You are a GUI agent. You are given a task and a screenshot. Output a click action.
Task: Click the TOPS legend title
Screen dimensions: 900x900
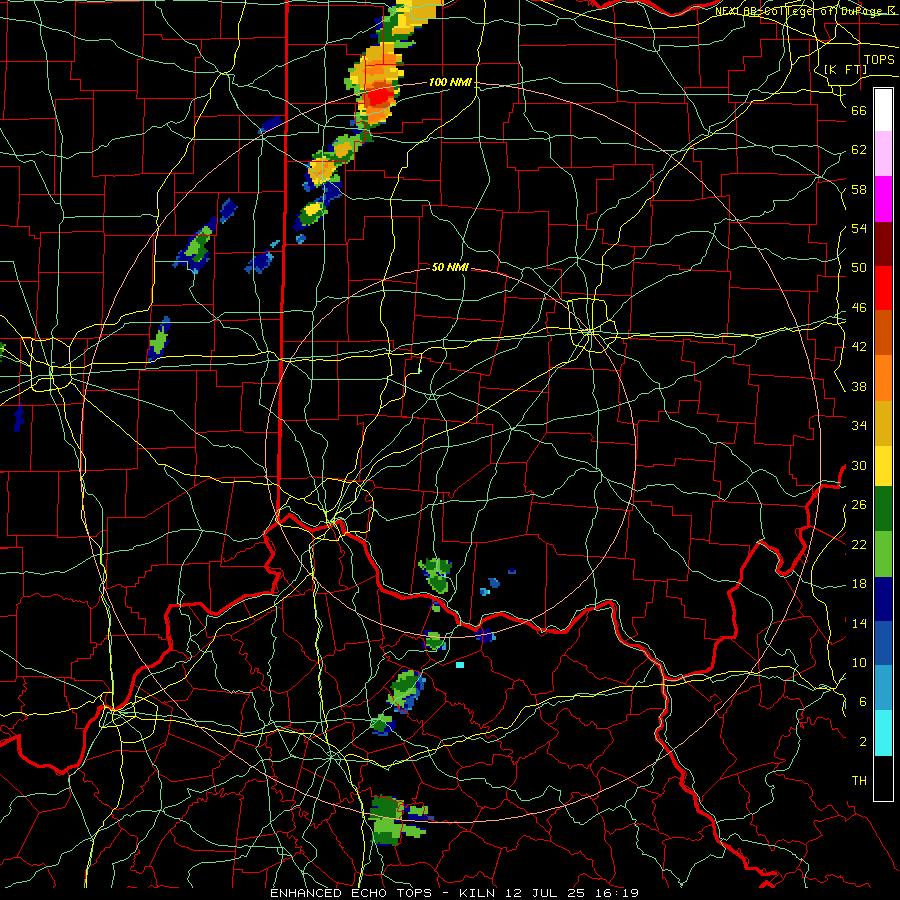tap(879, 59)
